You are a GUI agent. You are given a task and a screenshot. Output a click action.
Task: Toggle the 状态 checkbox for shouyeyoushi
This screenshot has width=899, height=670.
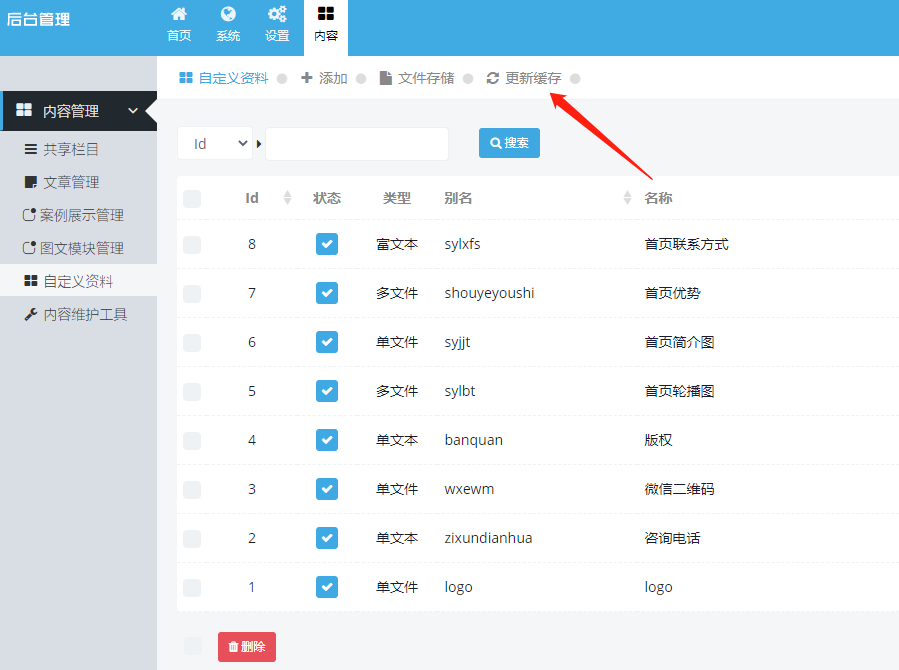pos(327,293)
